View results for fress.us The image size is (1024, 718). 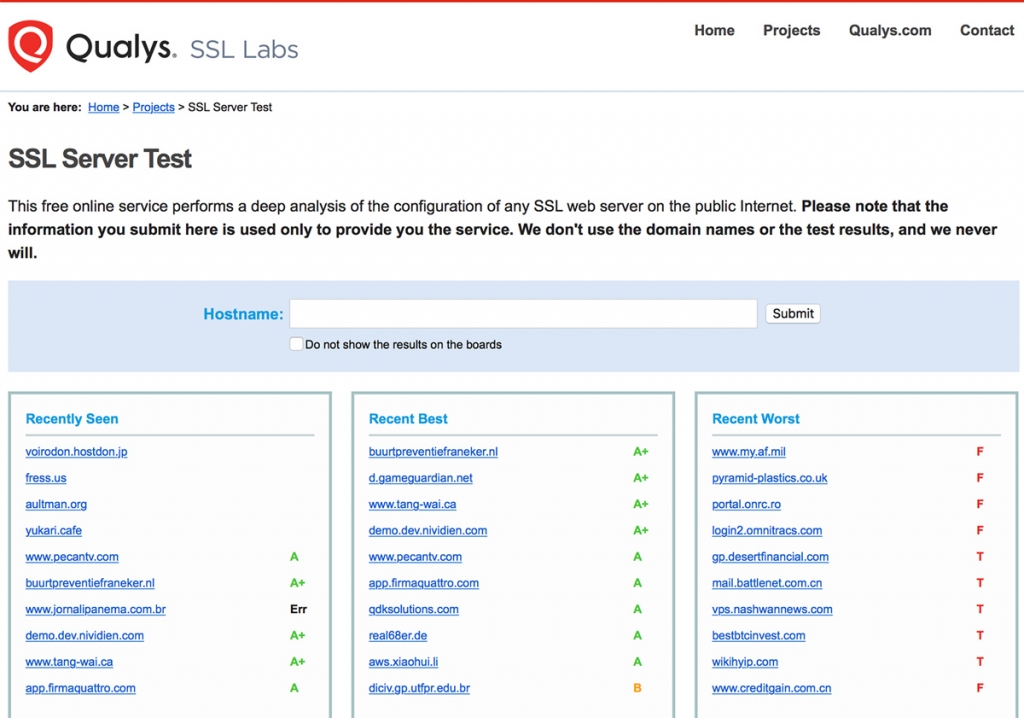click(x=45, y=478)
